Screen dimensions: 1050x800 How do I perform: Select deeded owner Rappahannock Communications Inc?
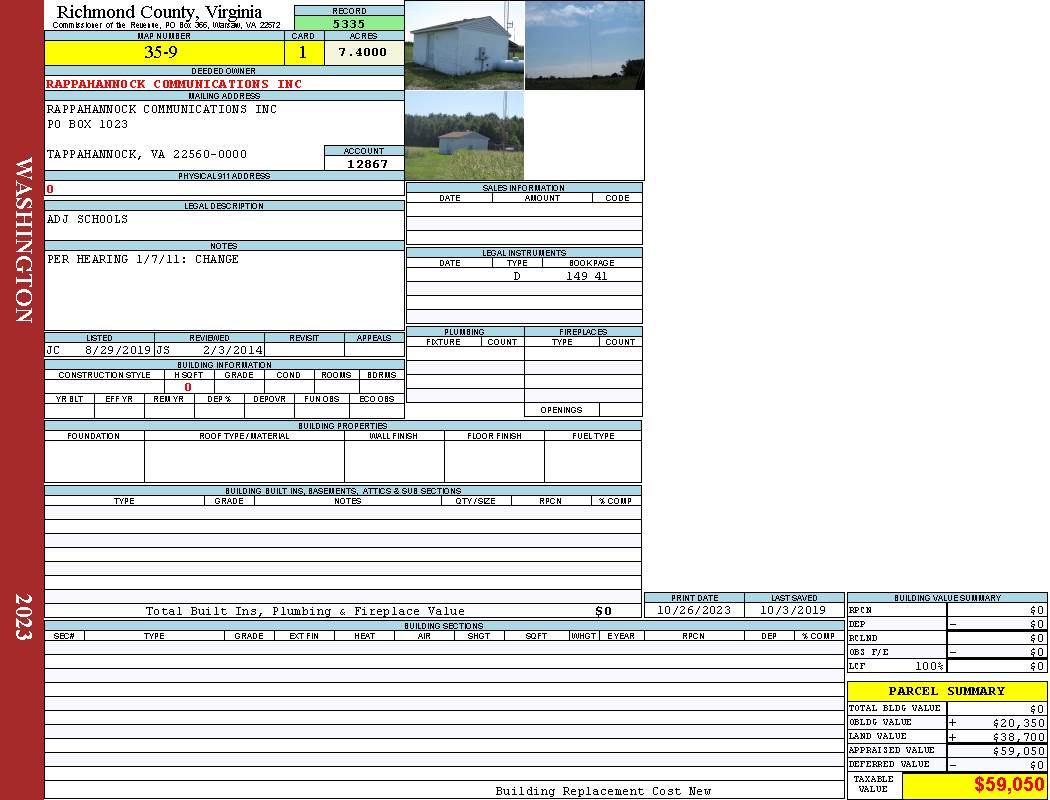(174, 84)
